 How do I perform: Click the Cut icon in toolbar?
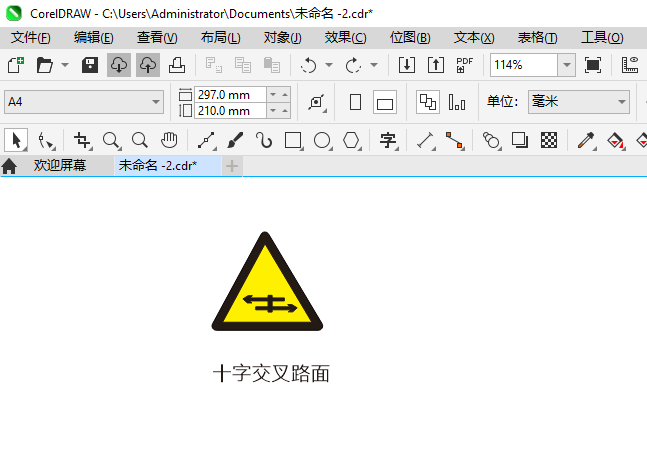pos(214,65)
